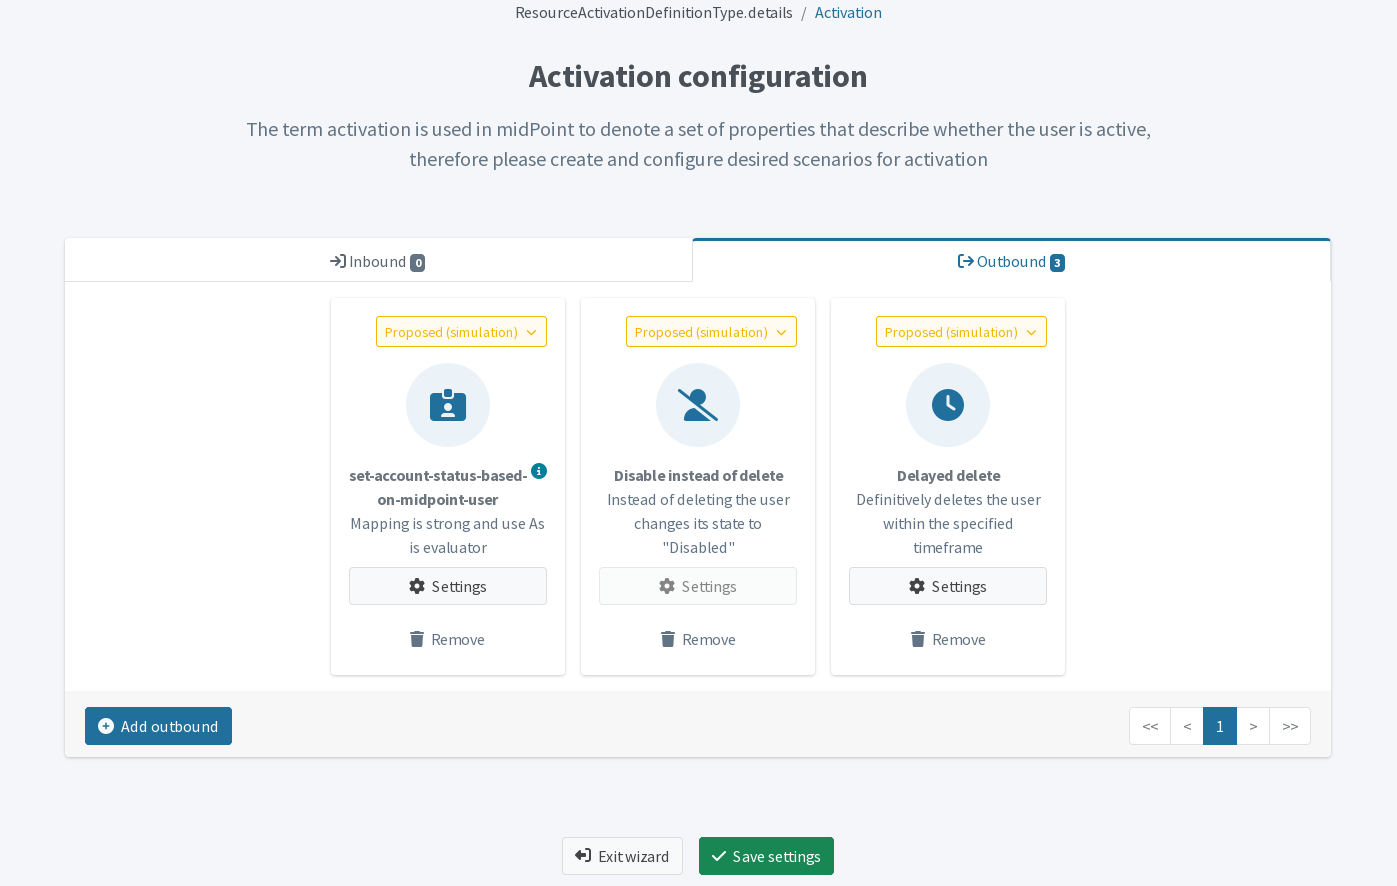Remove the set-account-status-based-on-midpoint-user mapping

(448, 638)
